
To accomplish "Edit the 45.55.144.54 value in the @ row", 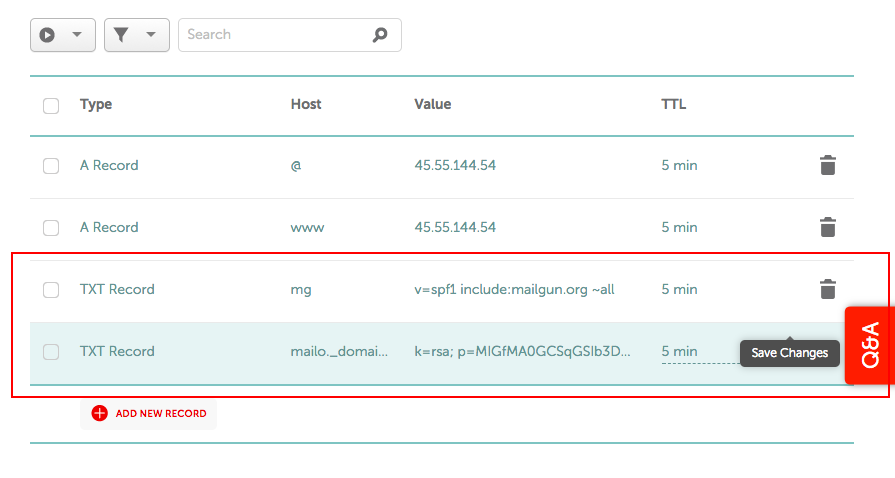I will click(455, 165).
